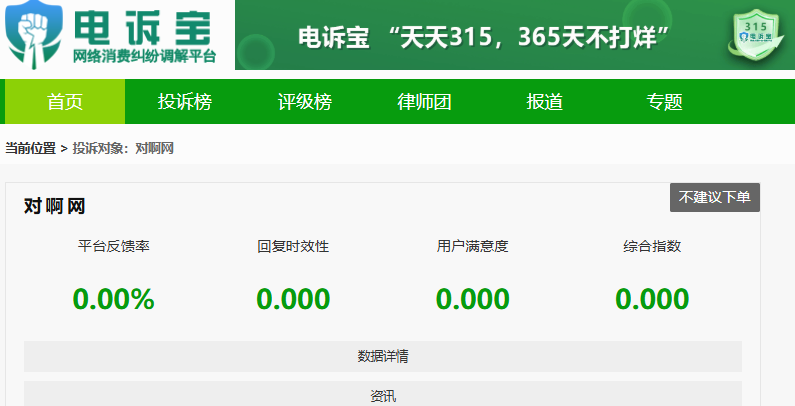This screenshot has width=795, height=406.
Task: Click the 网络消费纠纷调解平台 tagline
Action: click(144, 56)
